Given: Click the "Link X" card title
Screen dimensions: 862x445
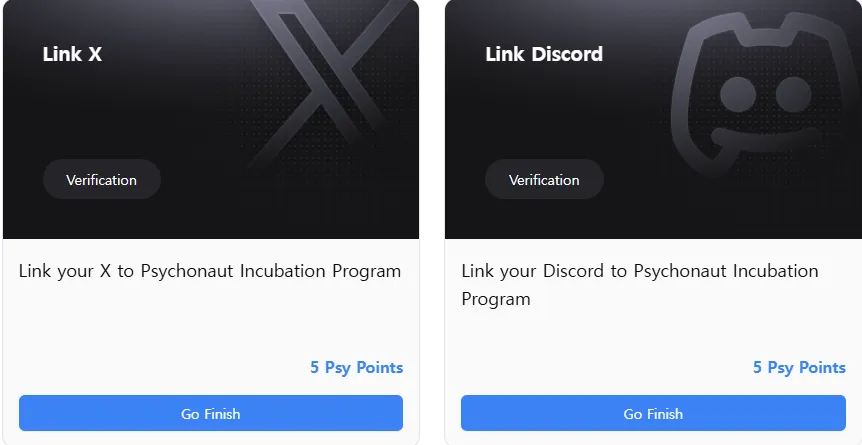Looking at the screenshot, I should [72, 54].
